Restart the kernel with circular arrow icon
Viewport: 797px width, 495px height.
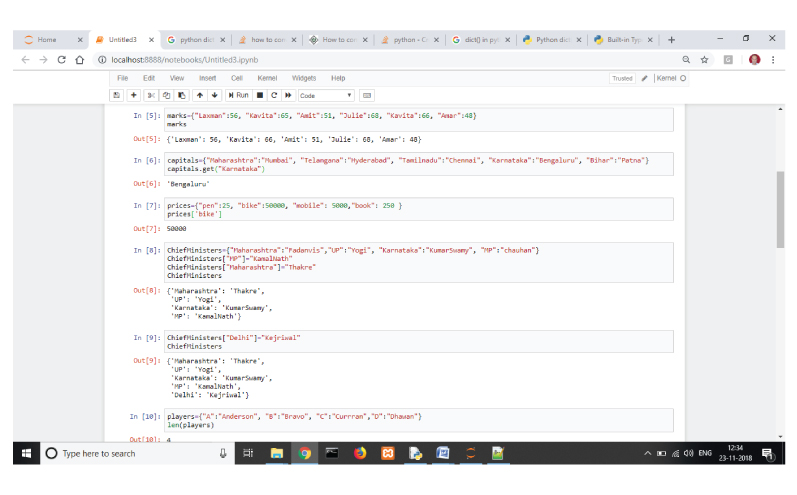tap(275, 95)
